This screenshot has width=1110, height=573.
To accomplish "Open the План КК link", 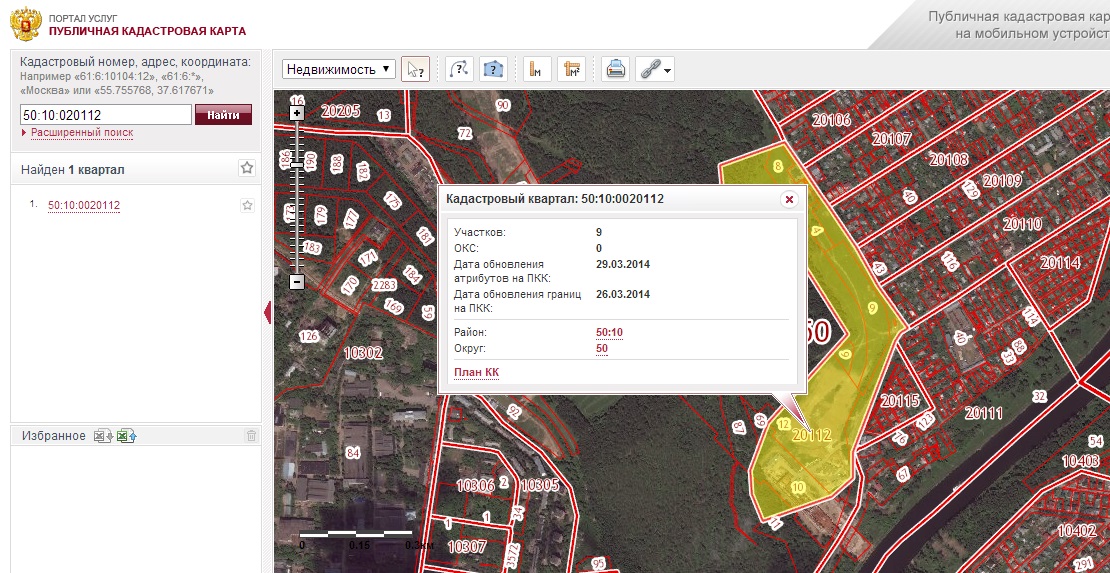I will click(476, 372).
